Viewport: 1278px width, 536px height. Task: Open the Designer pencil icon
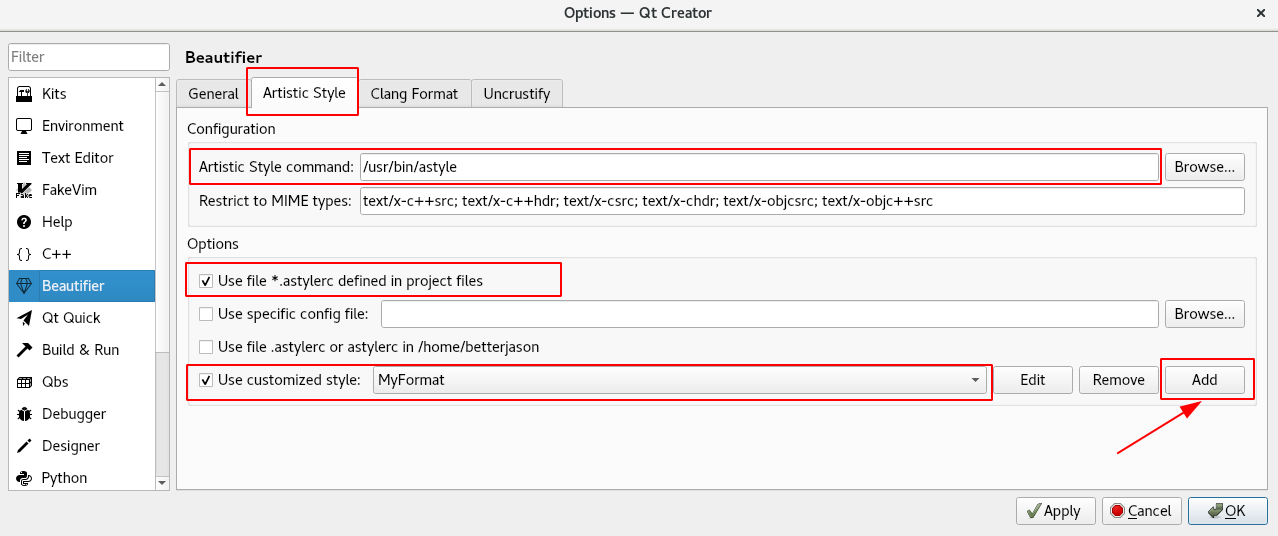(25, 446)
